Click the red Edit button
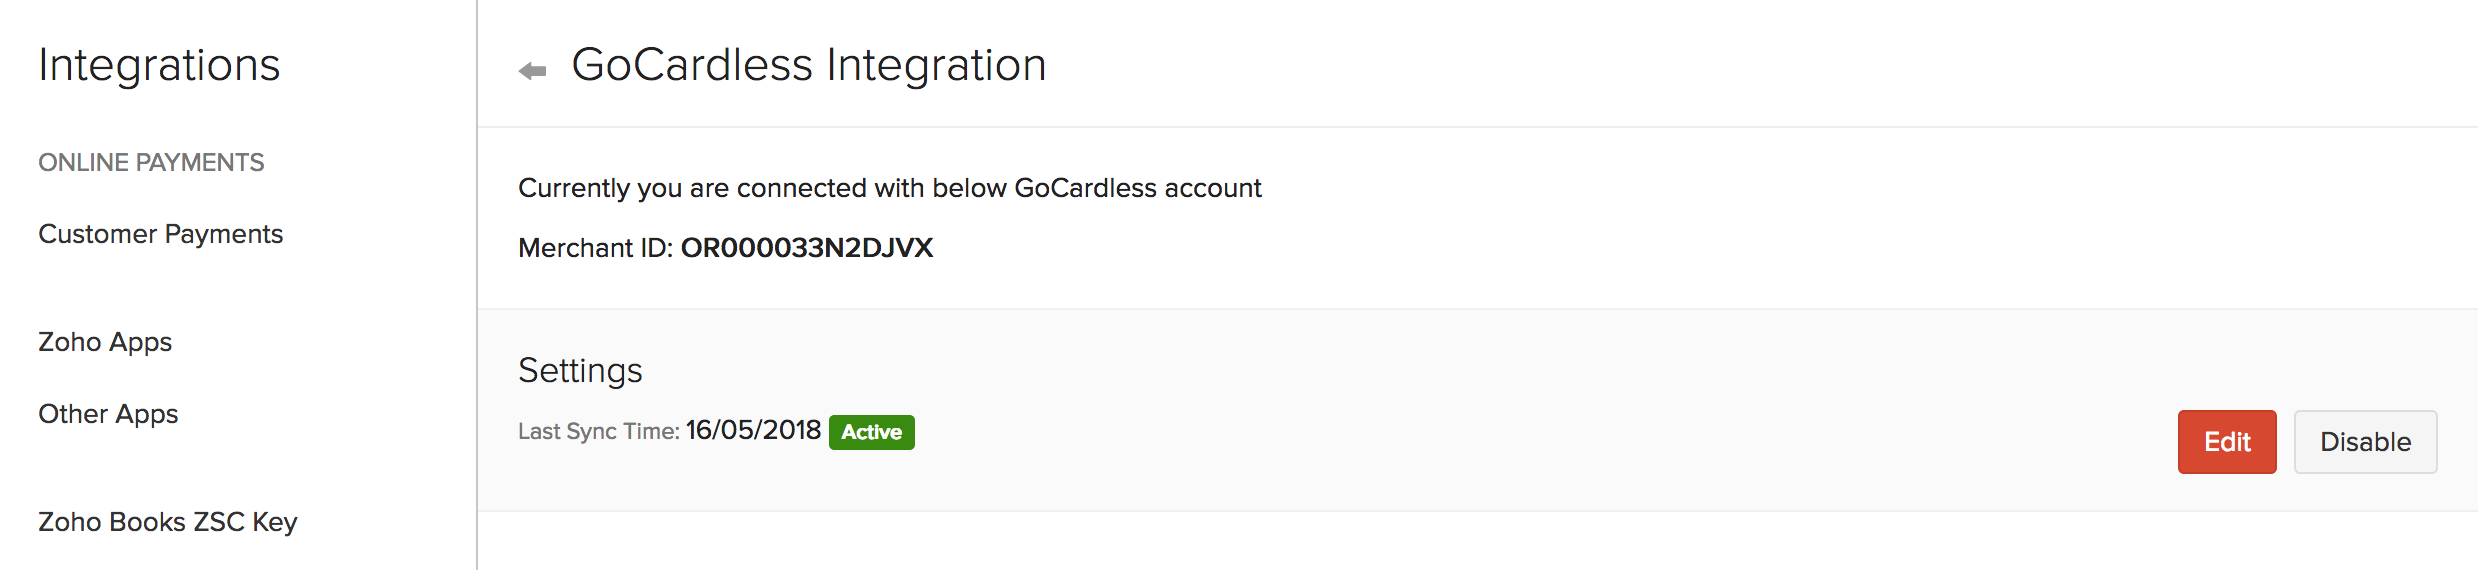2478x570 pixels. coord(2226,442)
